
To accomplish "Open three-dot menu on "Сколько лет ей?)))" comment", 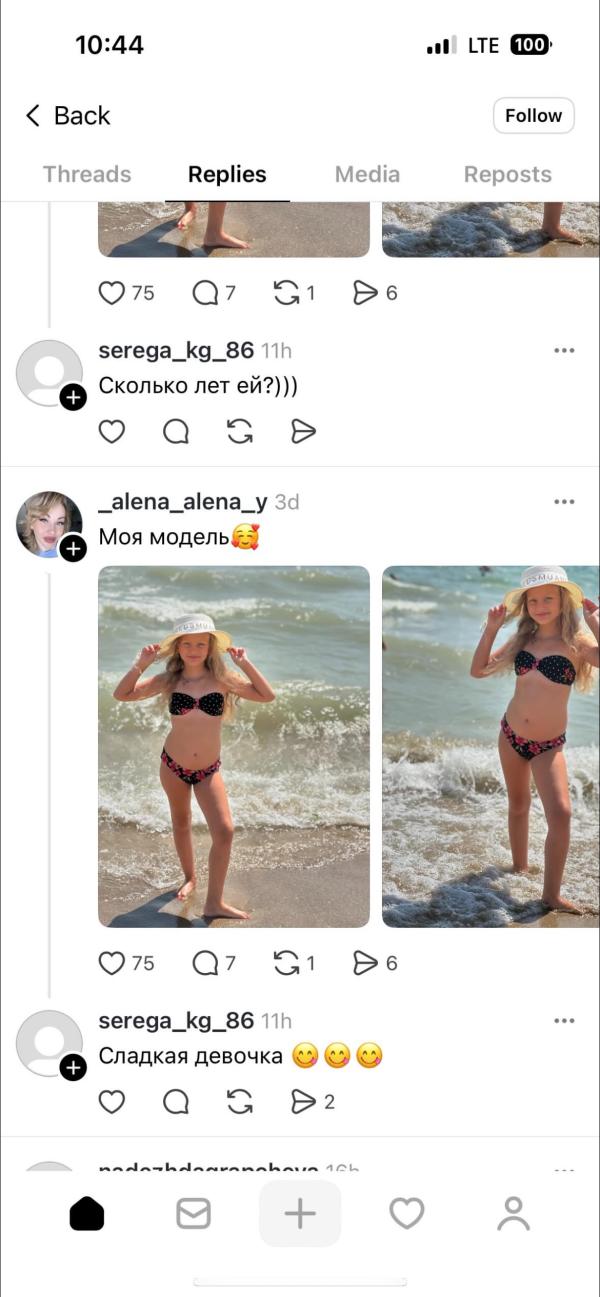I will (564, 350).
